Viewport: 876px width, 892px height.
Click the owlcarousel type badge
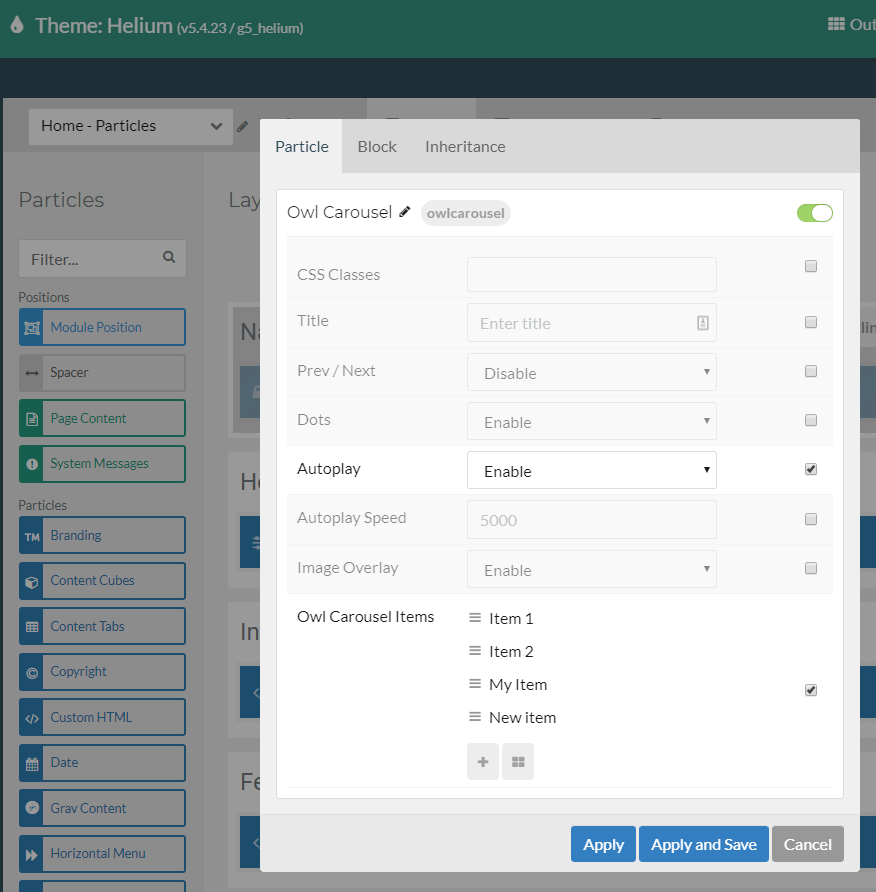(x=465, y=213)
